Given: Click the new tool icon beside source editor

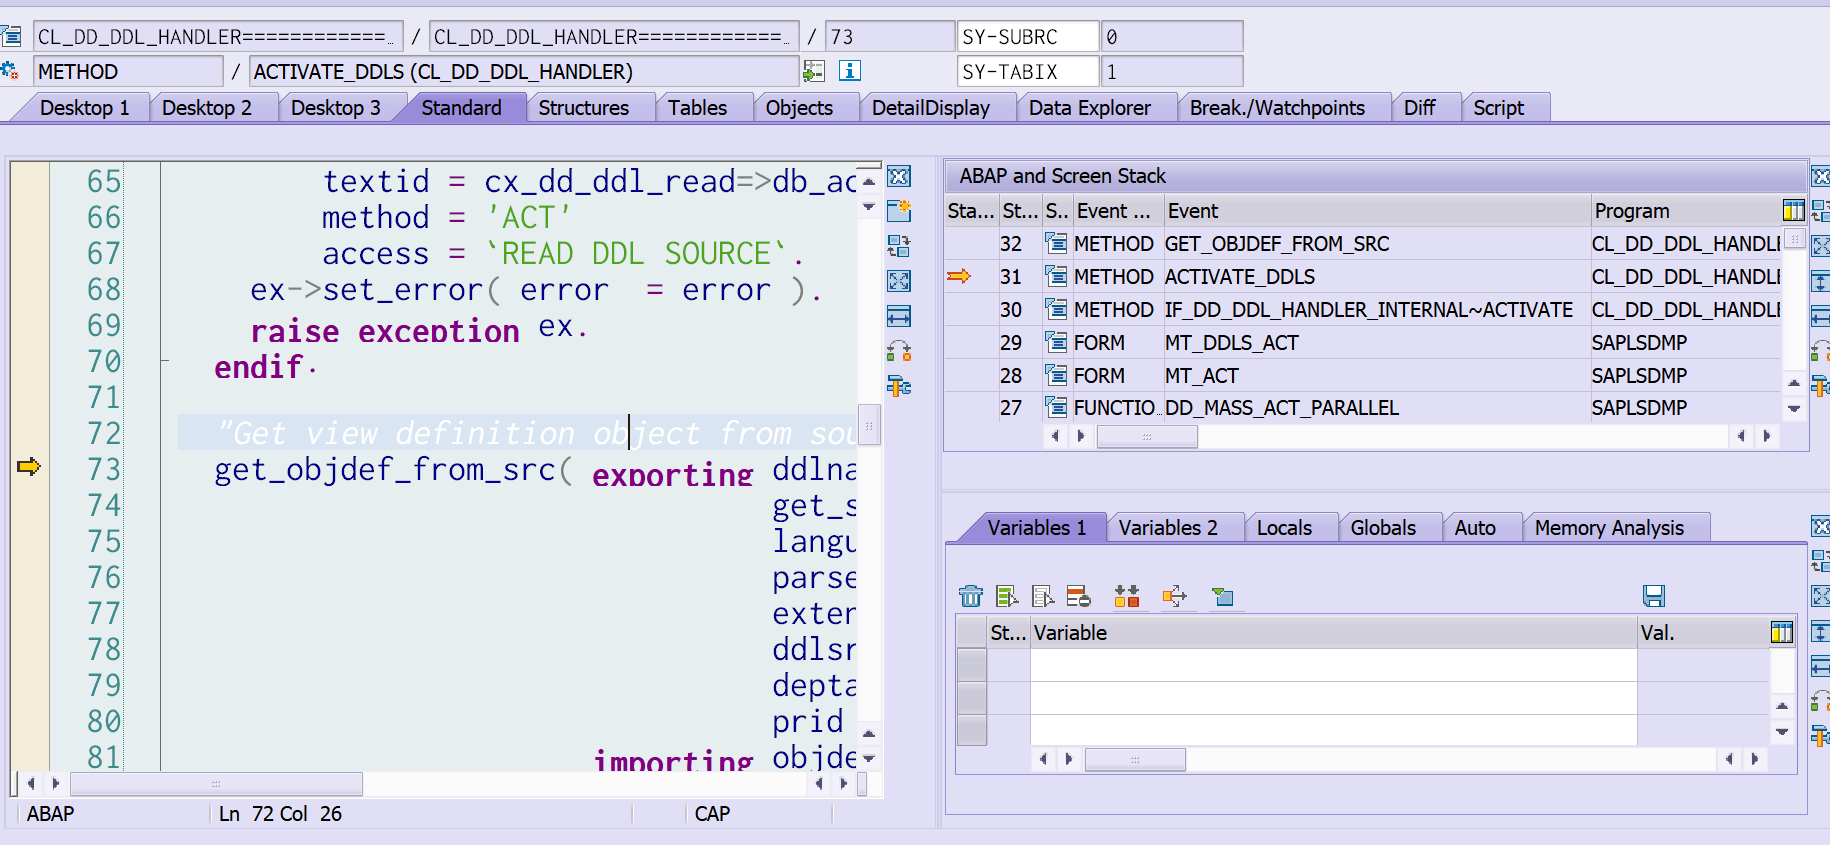Looking at the screenshot, I should (899, 210).
